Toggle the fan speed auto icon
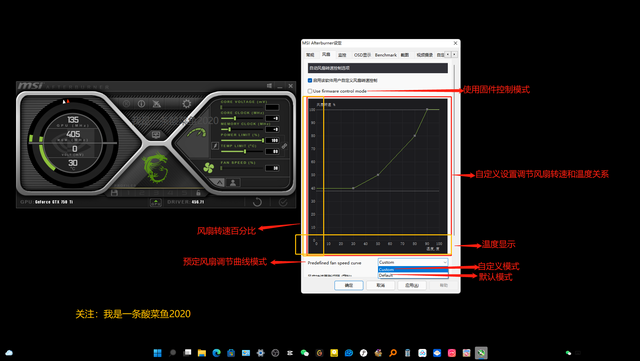This screenshot has width=640, height=361. click(x=209, y=167)
